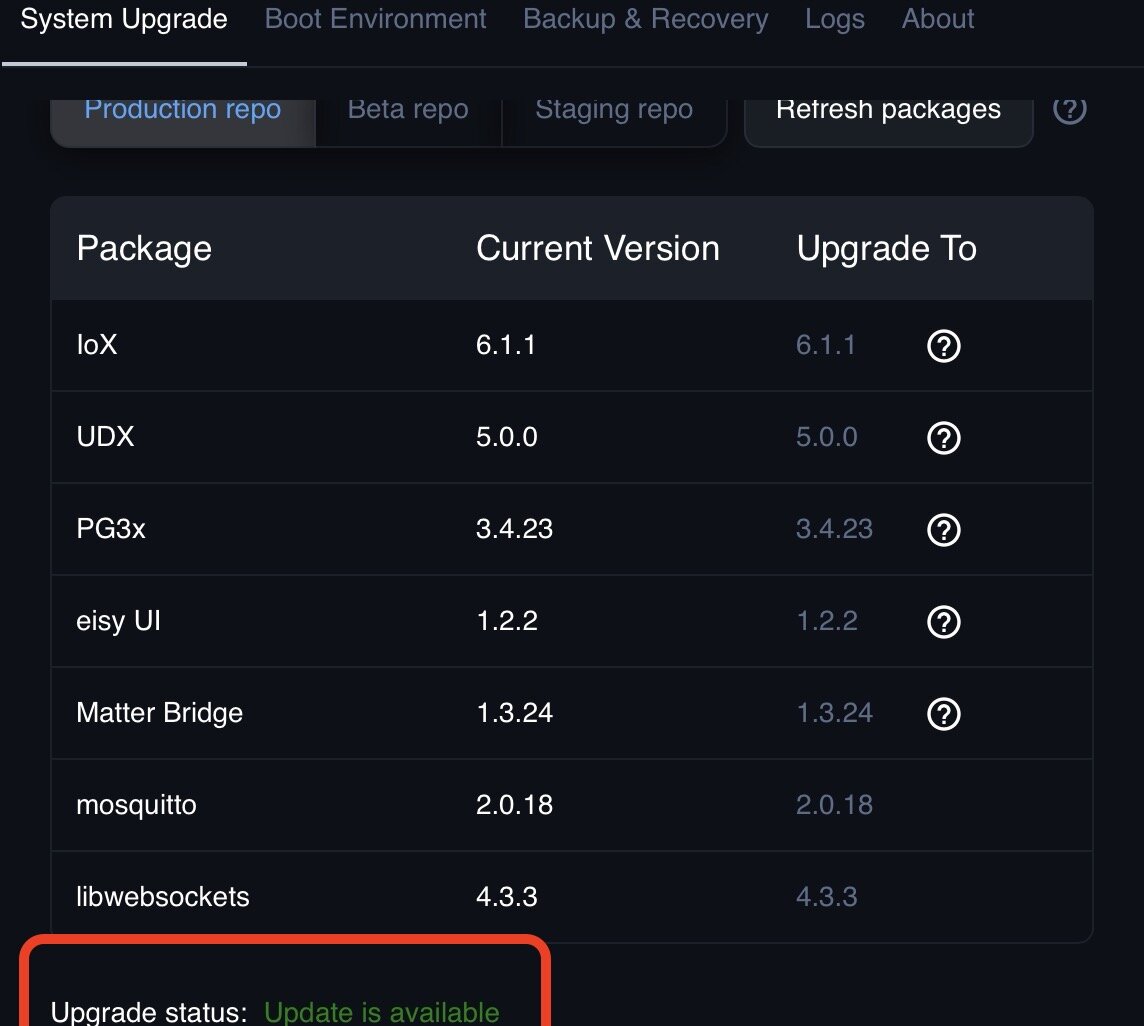This screenshot has height=1026, width=1144.
Task: Open help icon for UDX row
Action: [x=943, y=438]
